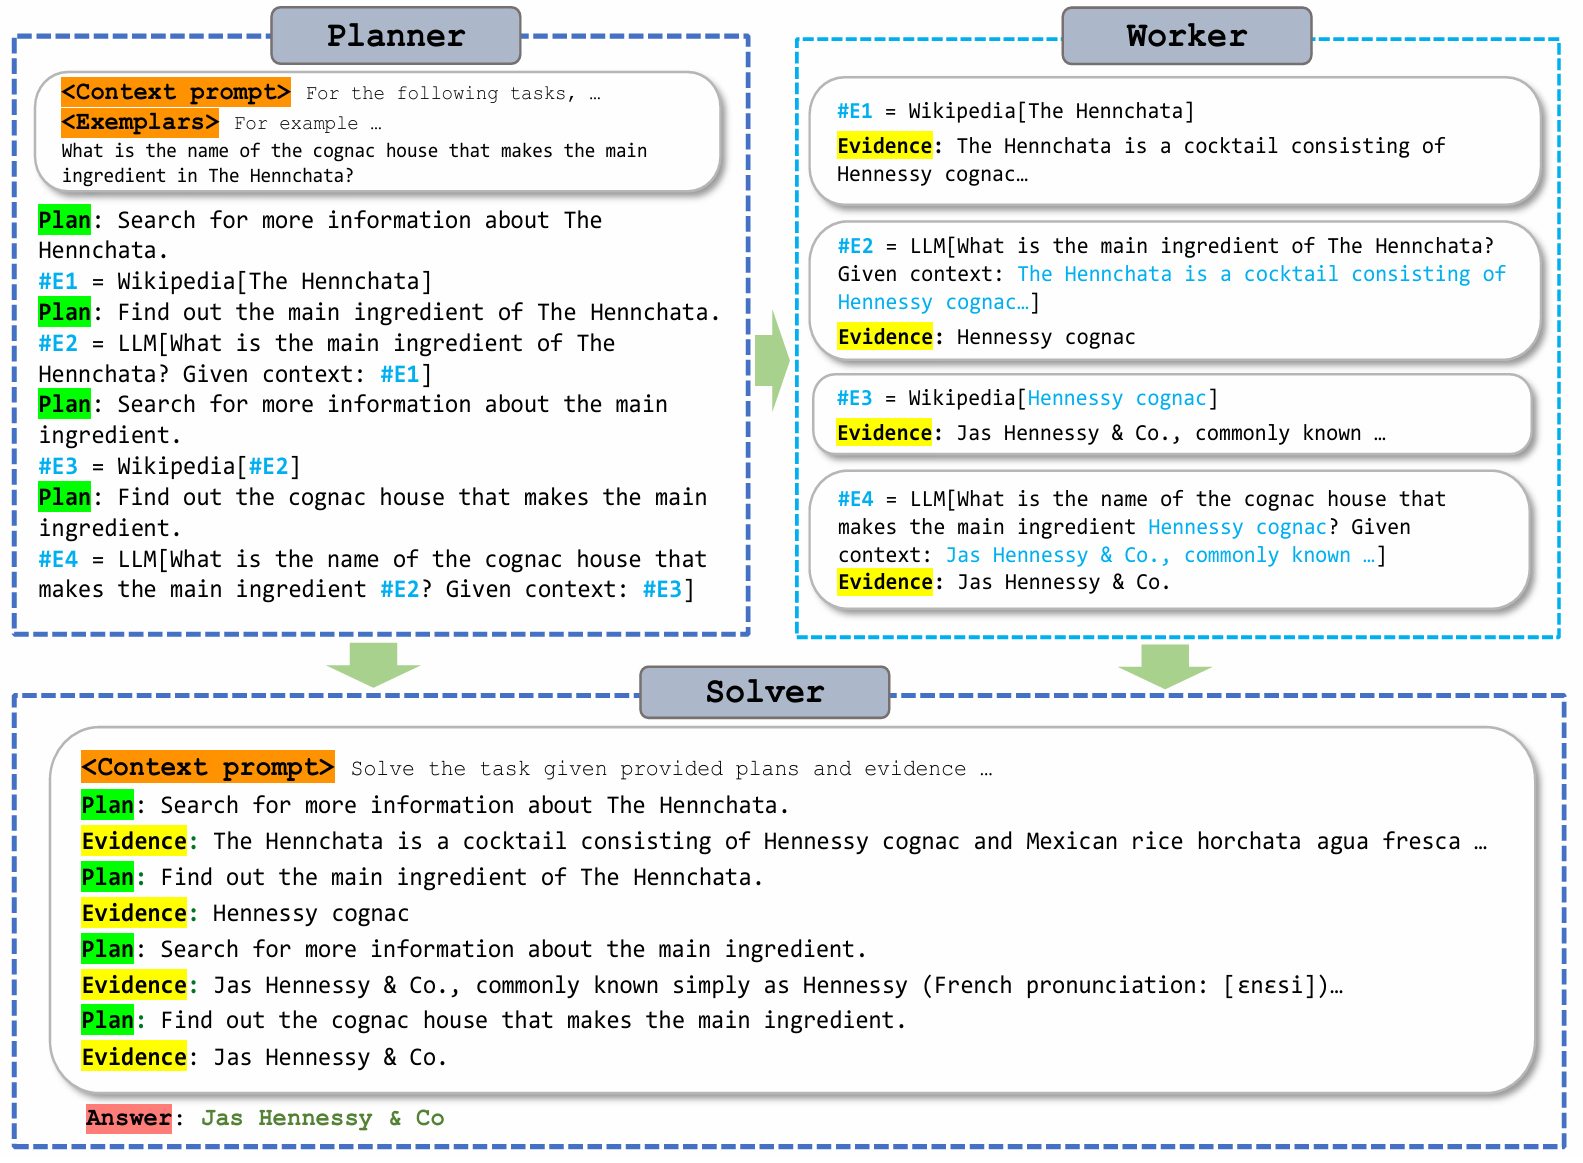The image size is (1583, 1163).
Task: Click the #E4 label in the Worker panel
Action: click(856, 499)
